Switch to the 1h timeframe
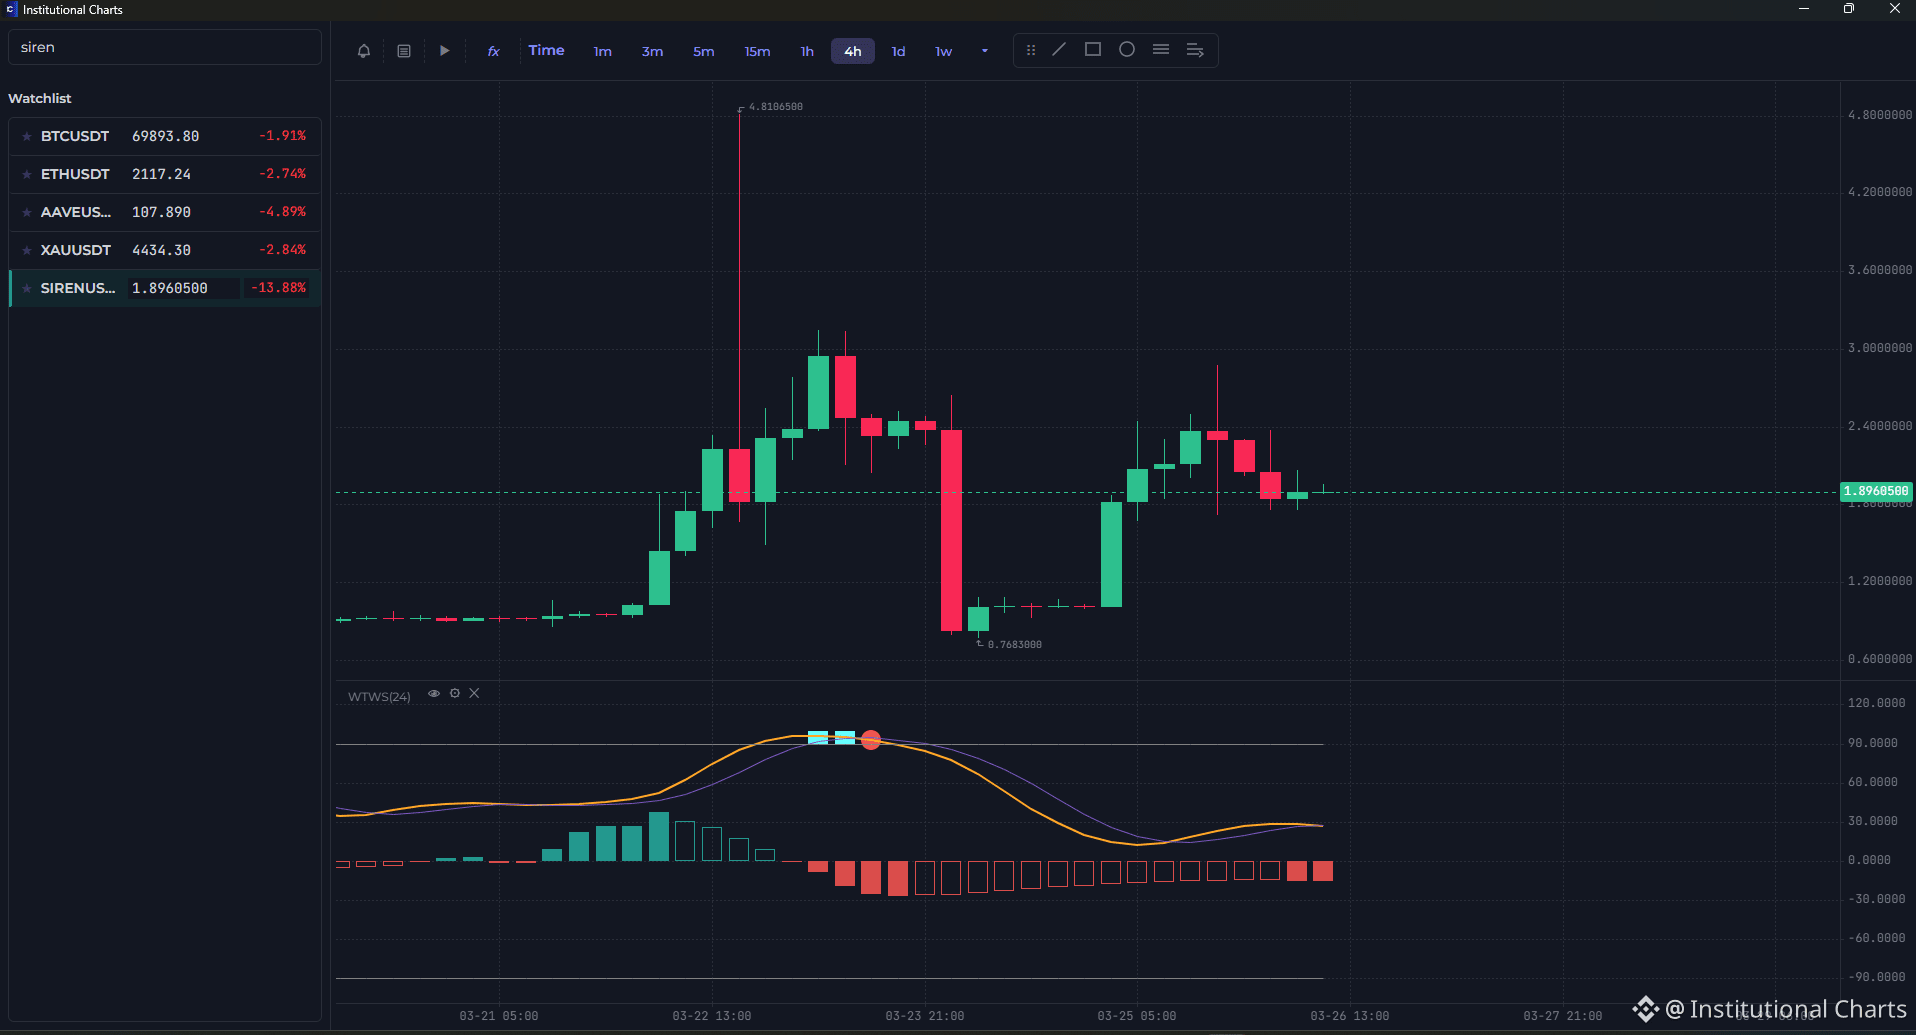This screenshot has height=1035, width=1916. tap(807, 51)
